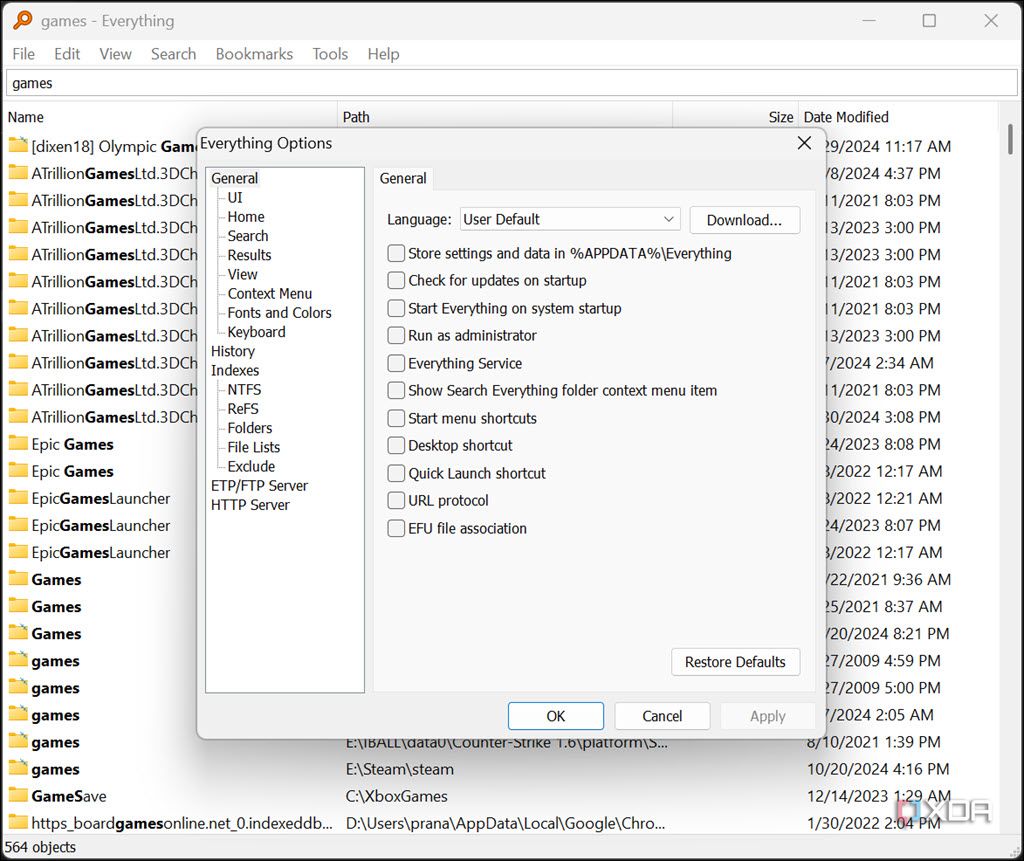Sort results by Size column header
The width and height of the screenshot is (1024, 861).
[735, 117]
